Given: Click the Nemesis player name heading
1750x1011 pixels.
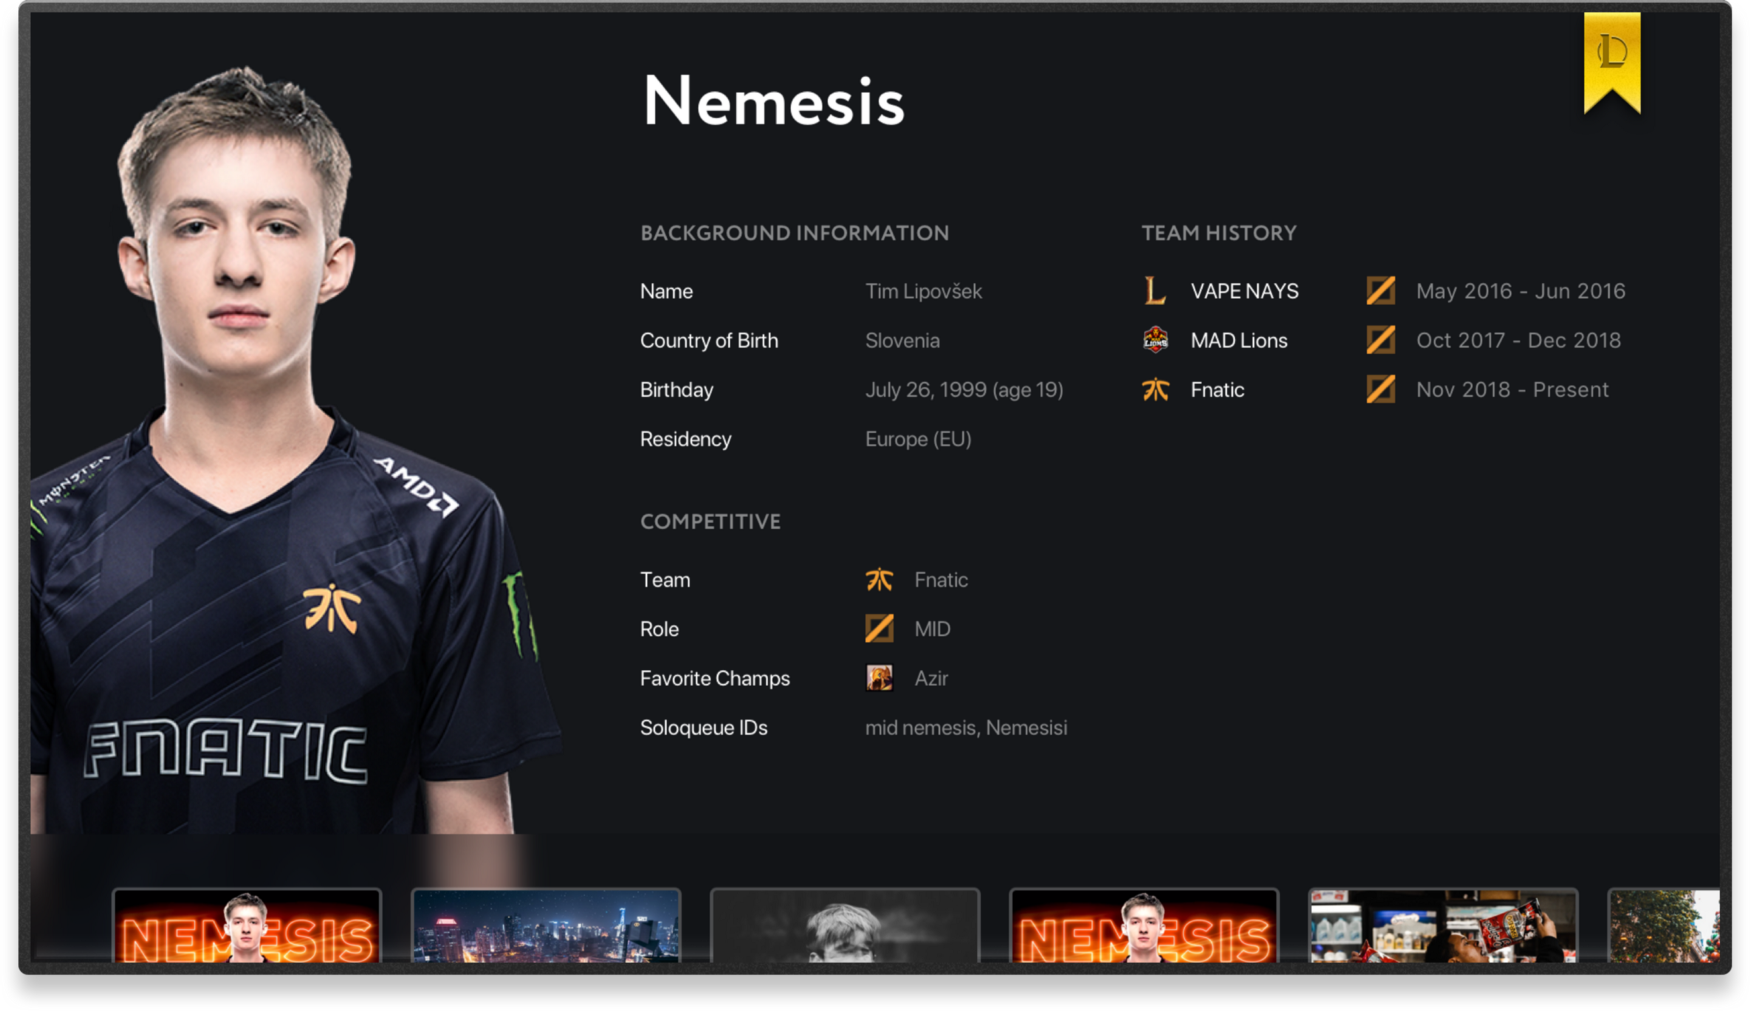Looking at the screenshot, I should (x=773, y=100).
